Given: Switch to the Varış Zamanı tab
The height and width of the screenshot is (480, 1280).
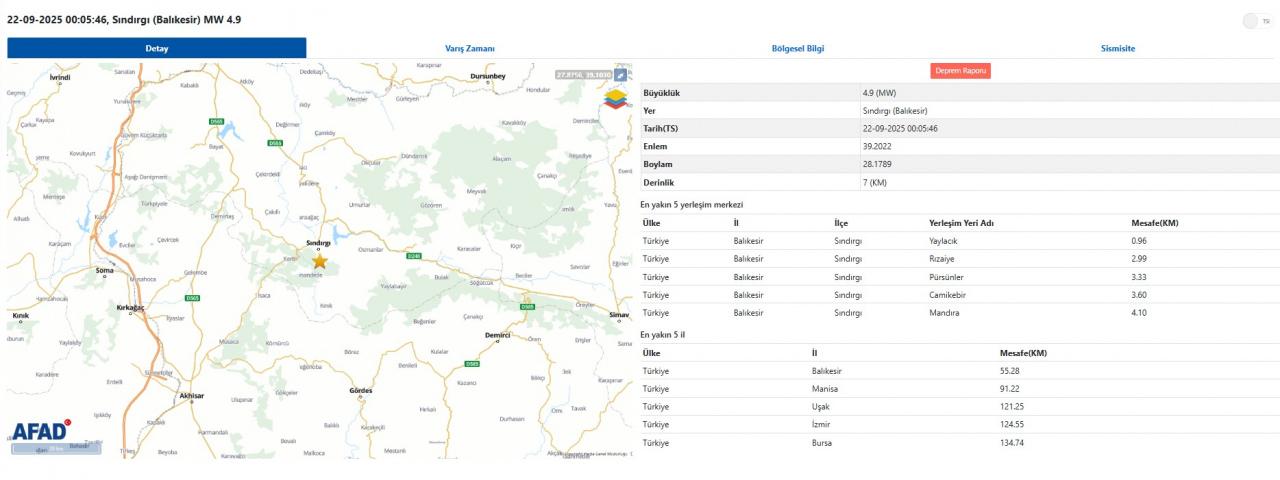Looking at the screenshot, I should (x=469, y=48).
